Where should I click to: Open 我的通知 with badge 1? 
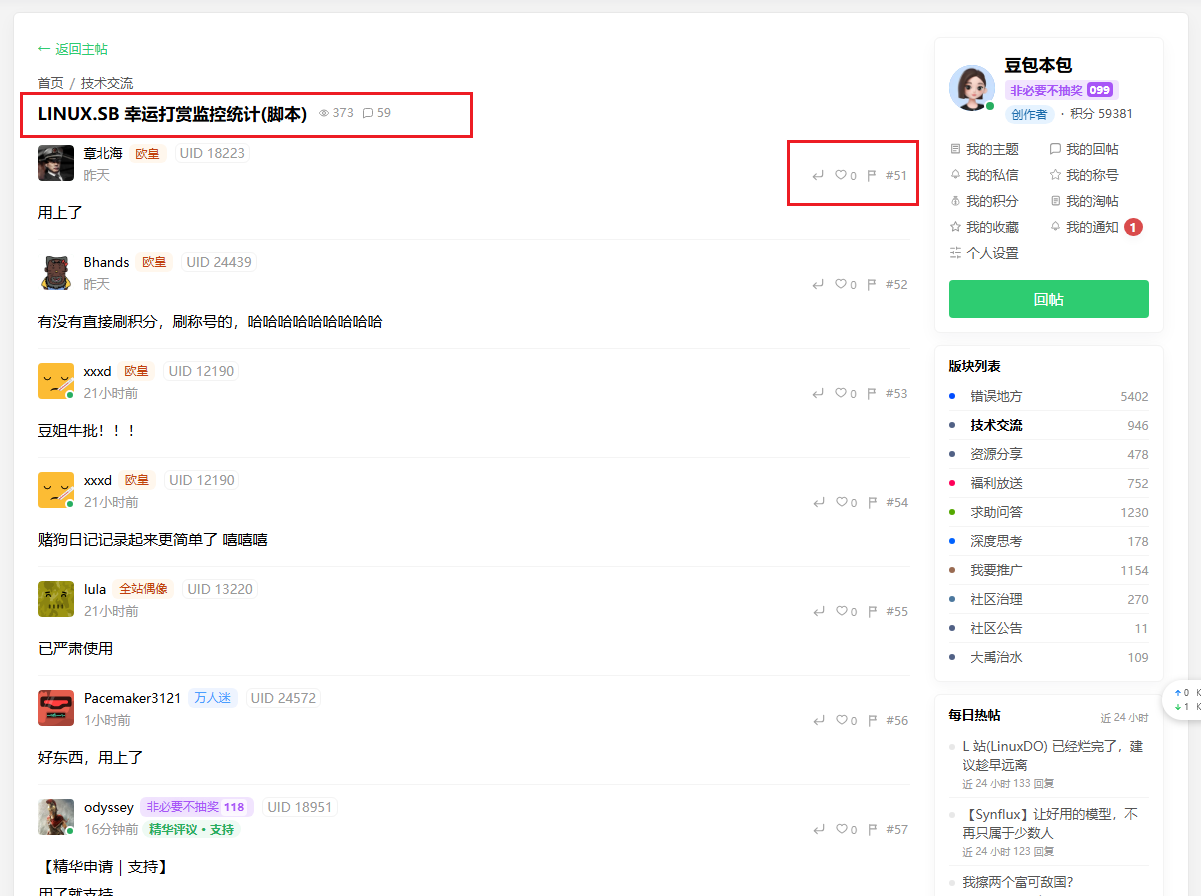point(1095,227)
